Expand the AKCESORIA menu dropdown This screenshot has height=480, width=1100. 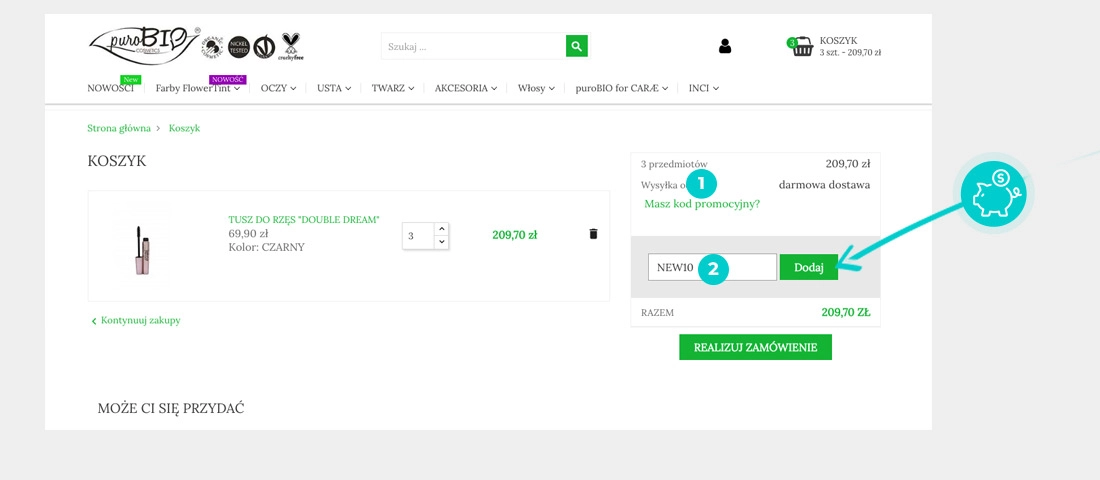(466, 88)
